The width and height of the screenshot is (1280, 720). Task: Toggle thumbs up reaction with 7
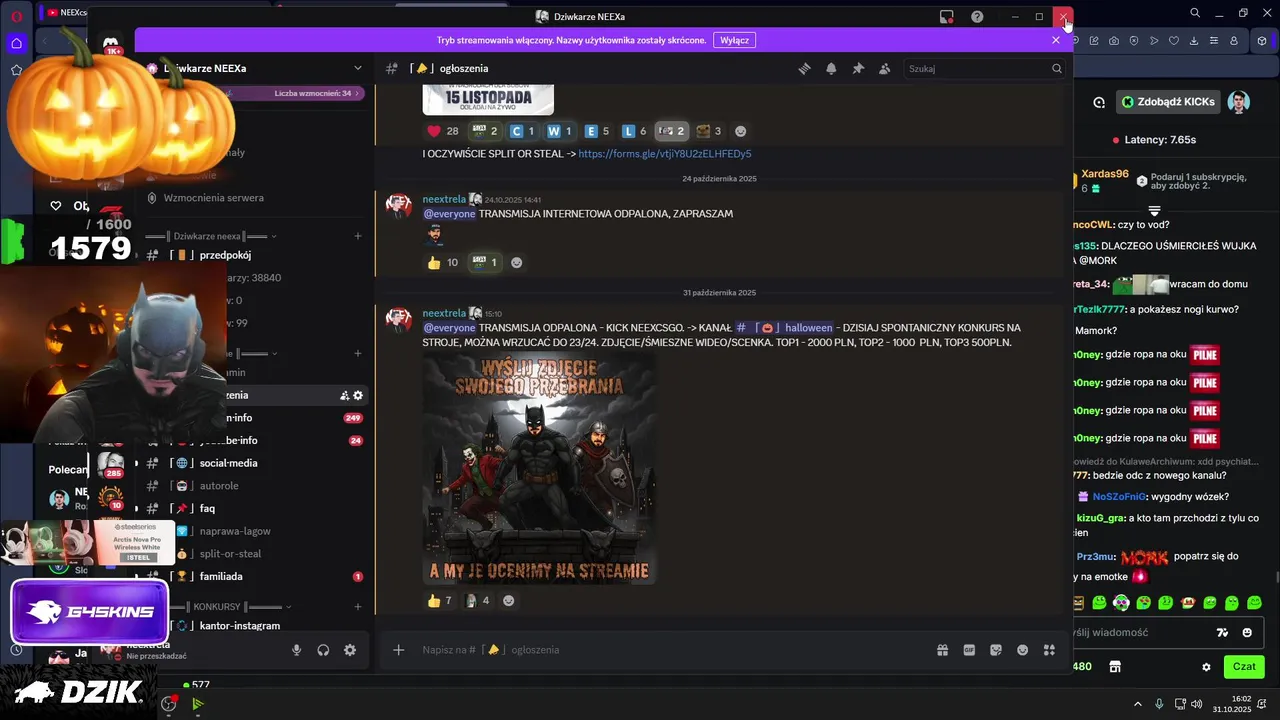click(x=440, y=601)
